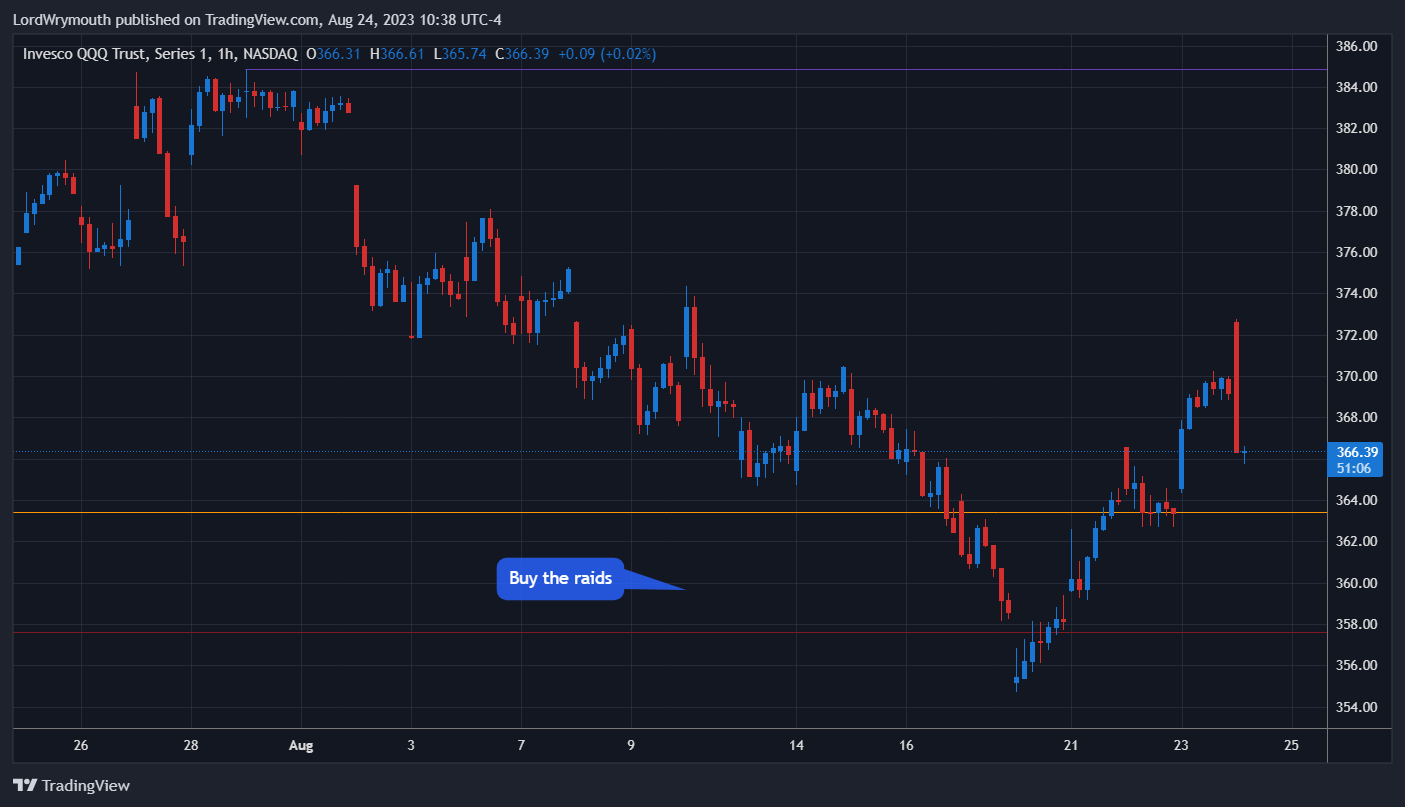Click the open value O366.31

coord(334,54)
